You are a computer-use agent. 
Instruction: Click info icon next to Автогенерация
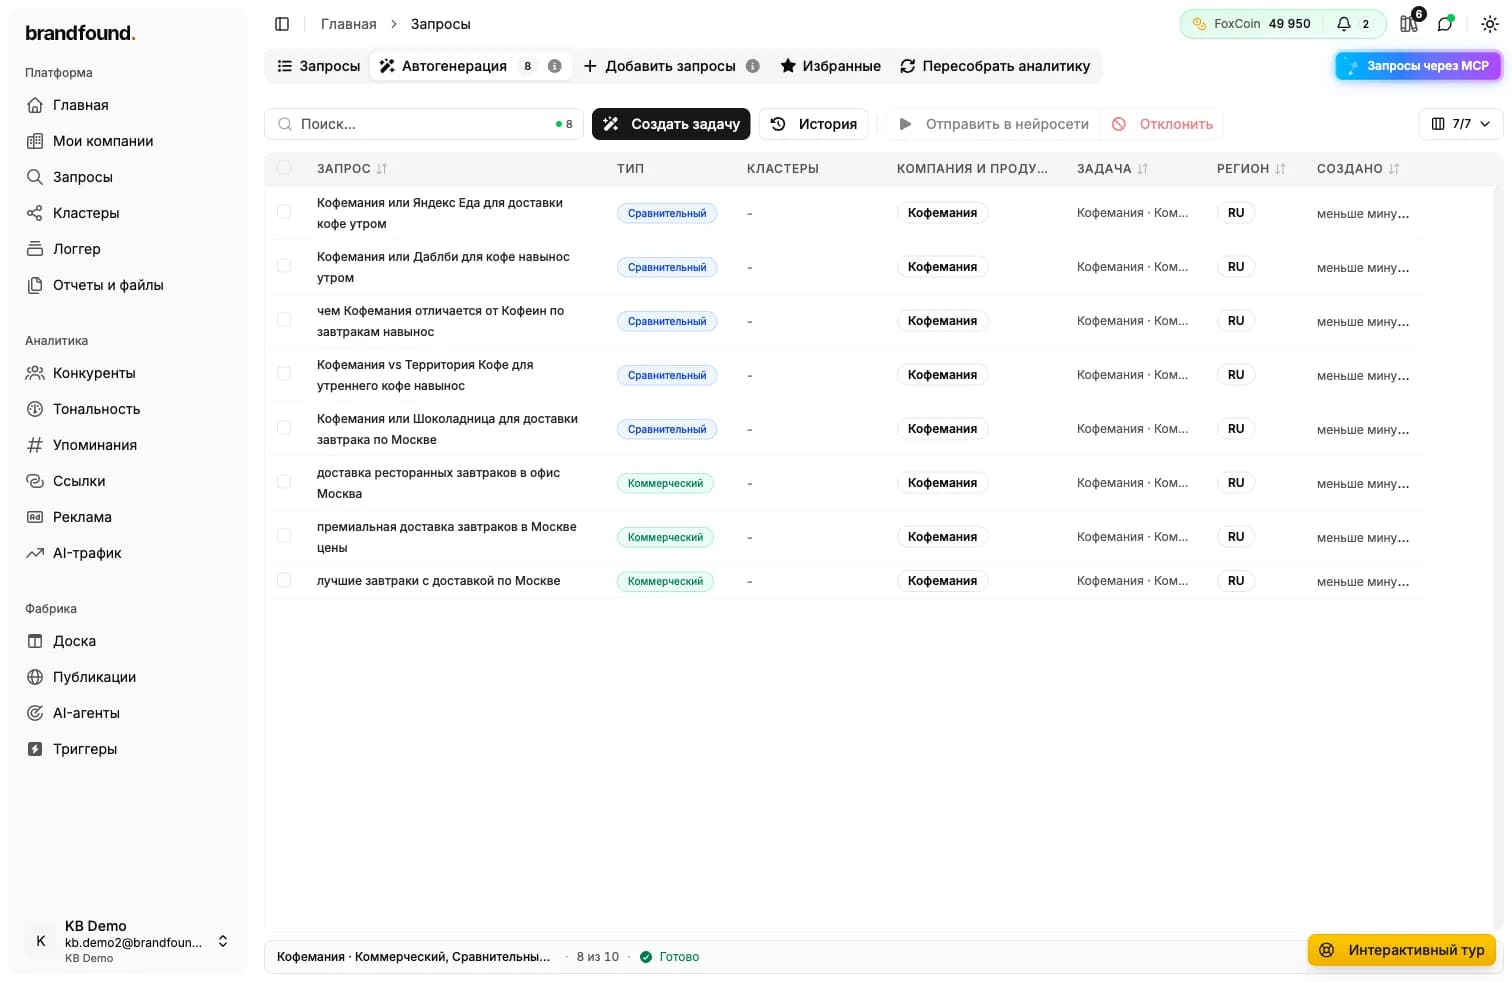click(x=554, y=66)
